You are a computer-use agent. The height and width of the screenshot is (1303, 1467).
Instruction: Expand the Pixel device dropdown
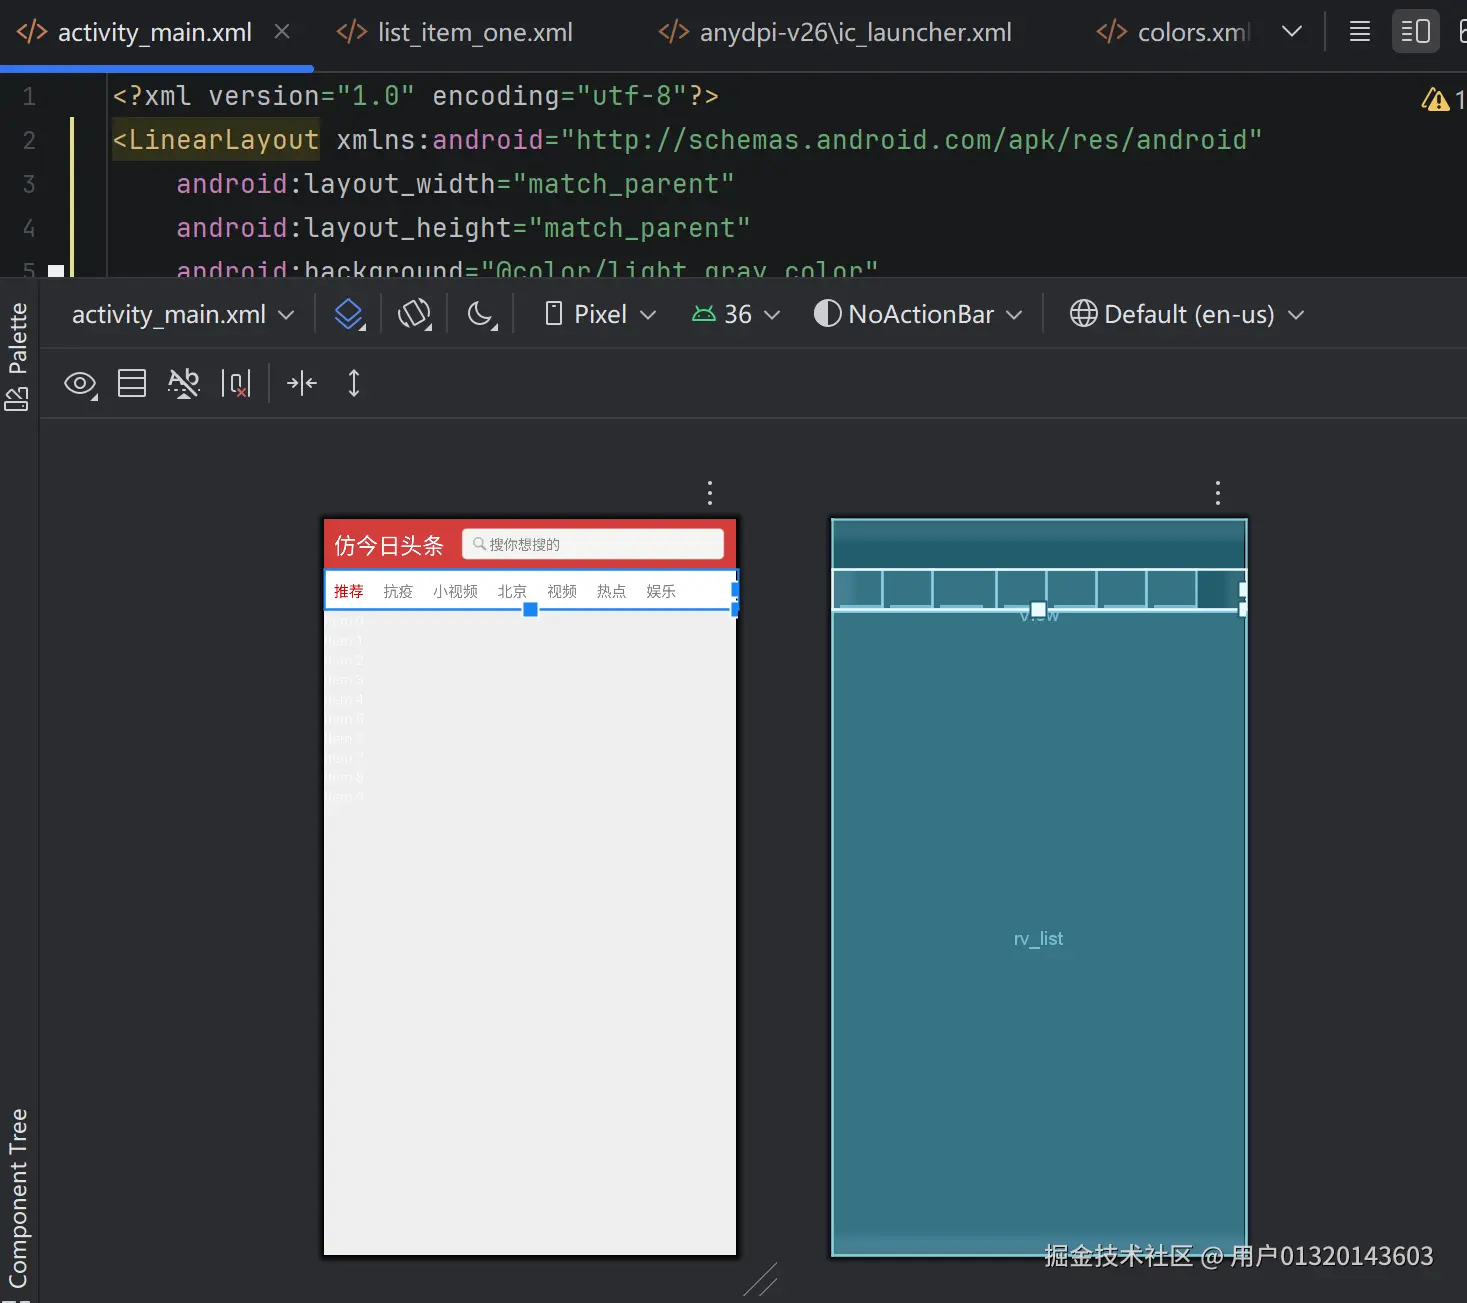pyautogui.click(x=600, y=314)
